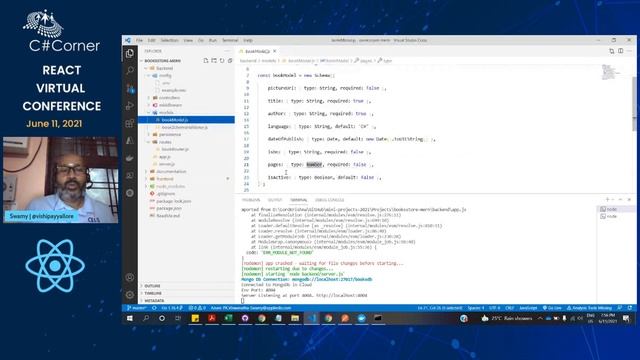The height and width of the screenshot is (360, 640).
Task: Open the Run menu
Action: point(213,40)
